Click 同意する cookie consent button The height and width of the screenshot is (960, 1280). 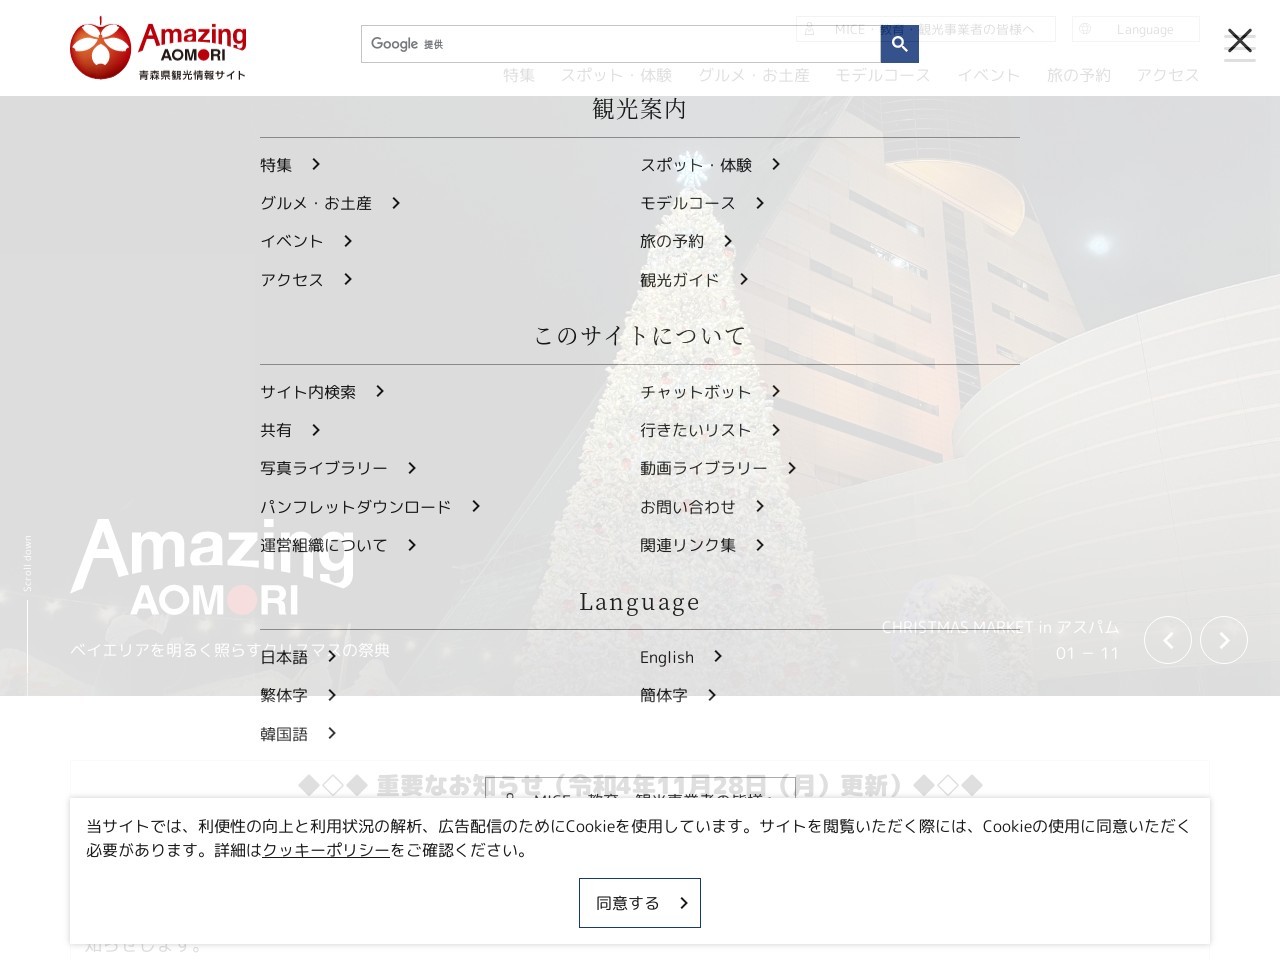click(x=640, y=903)
